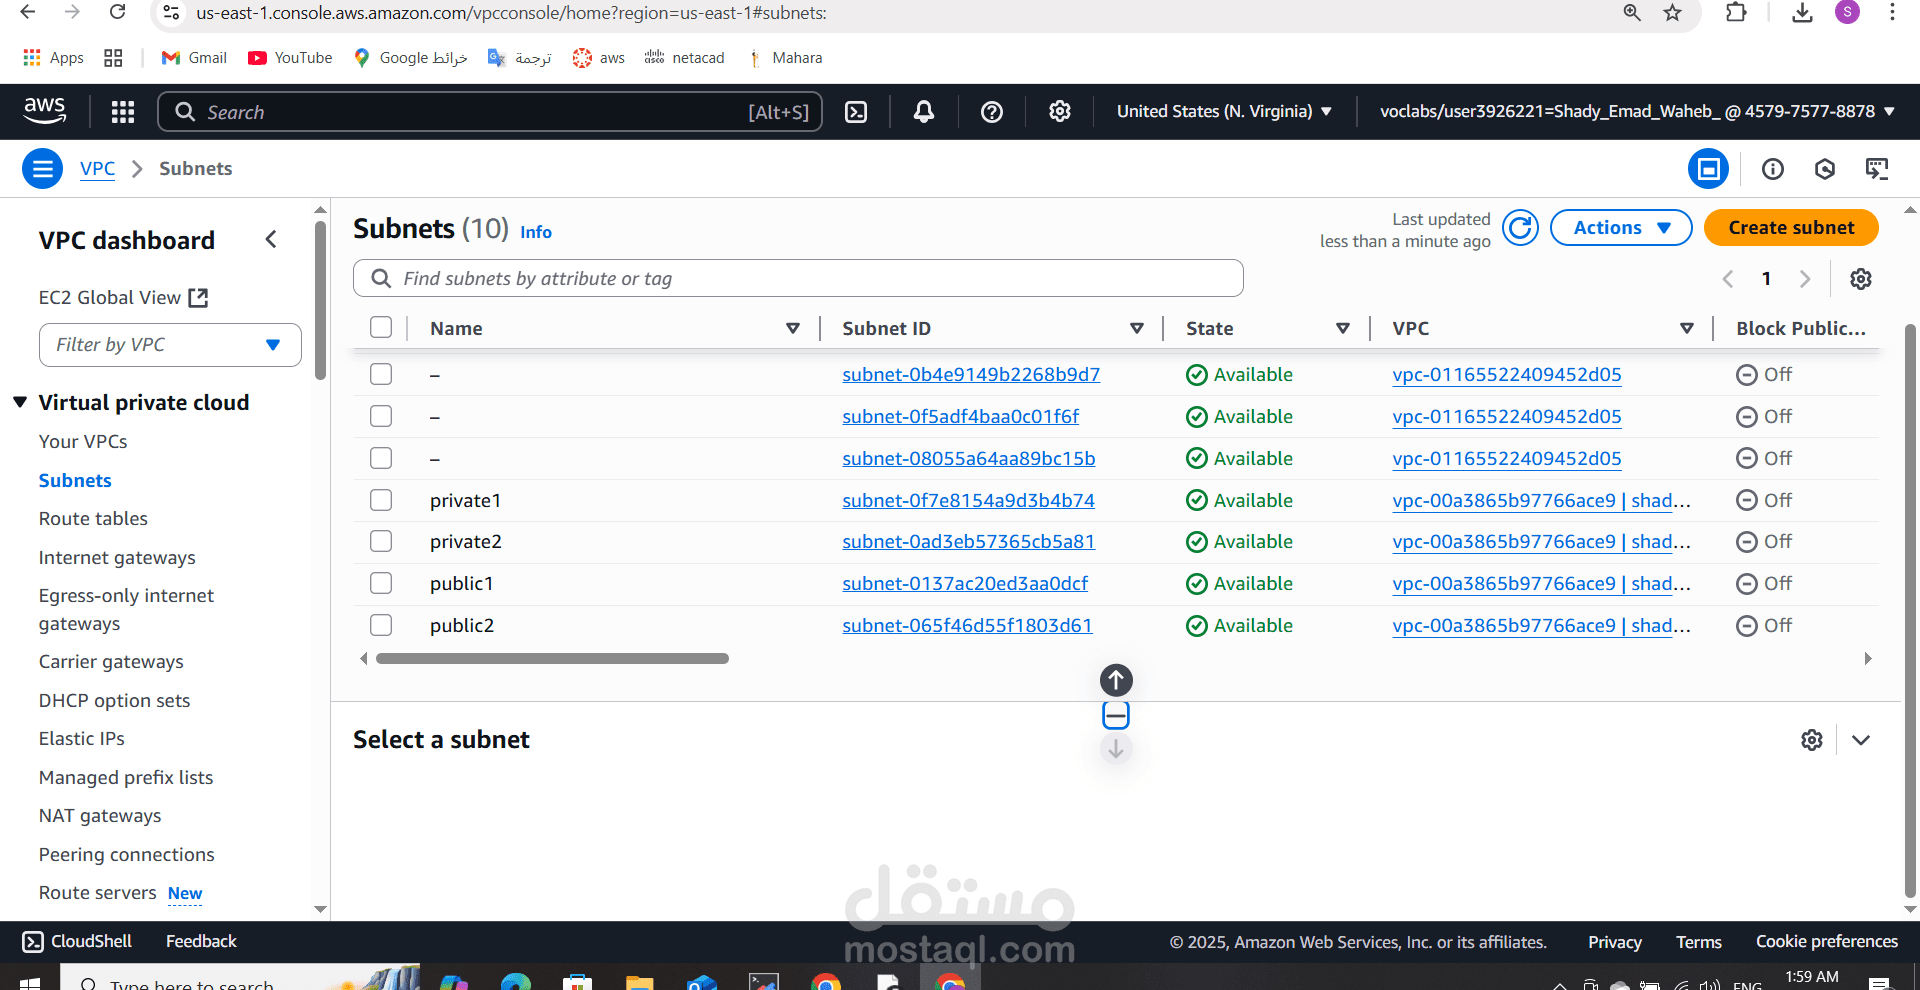
Task: Launch CloudShell from top navigation bar
Action: (x=857, y=112)
